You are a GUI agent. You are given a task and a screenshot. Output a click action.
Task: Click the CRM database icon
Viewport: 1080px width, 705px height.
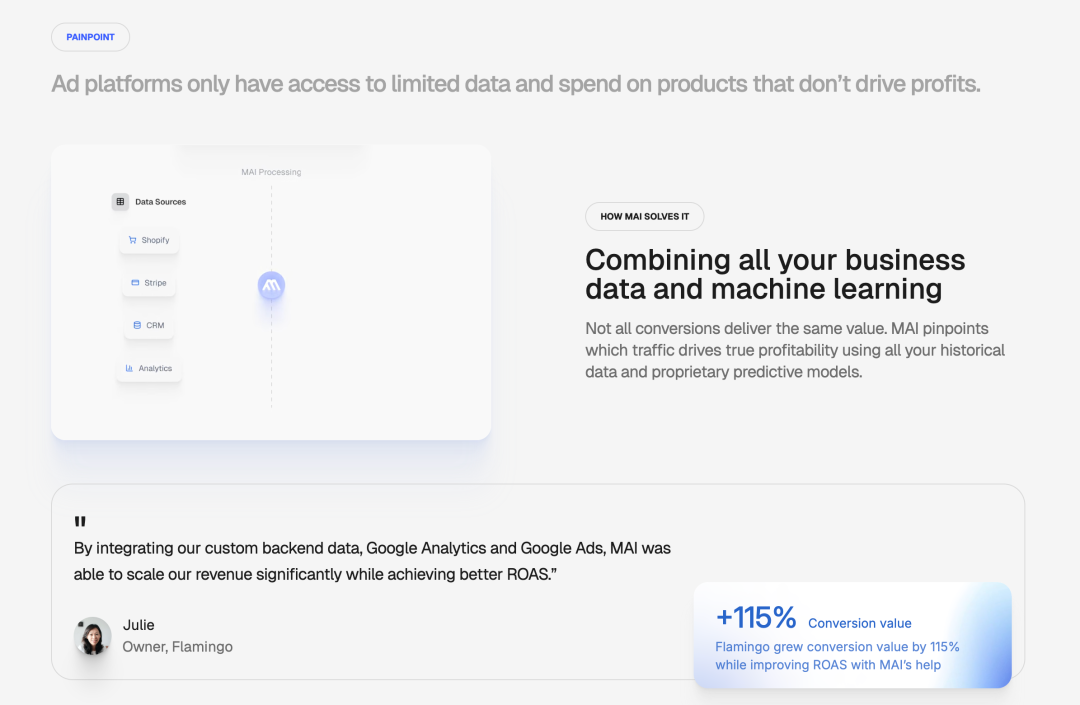click(x=137, y=325)
